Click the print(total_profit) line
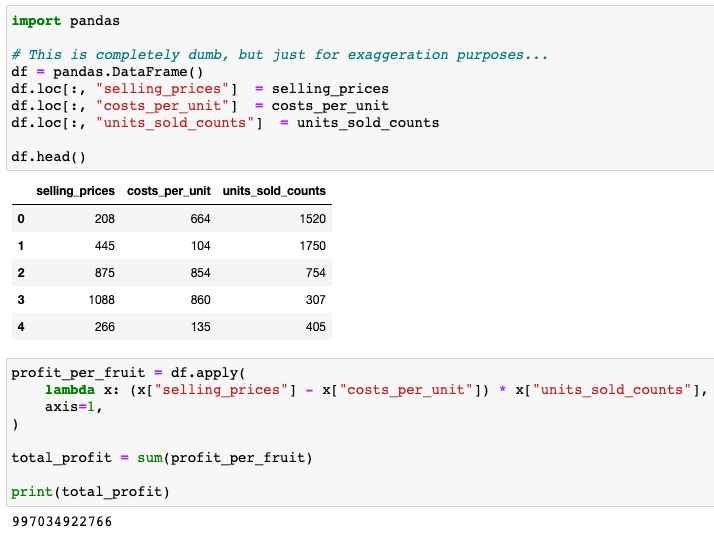The image size is (714, 535). 90,492
